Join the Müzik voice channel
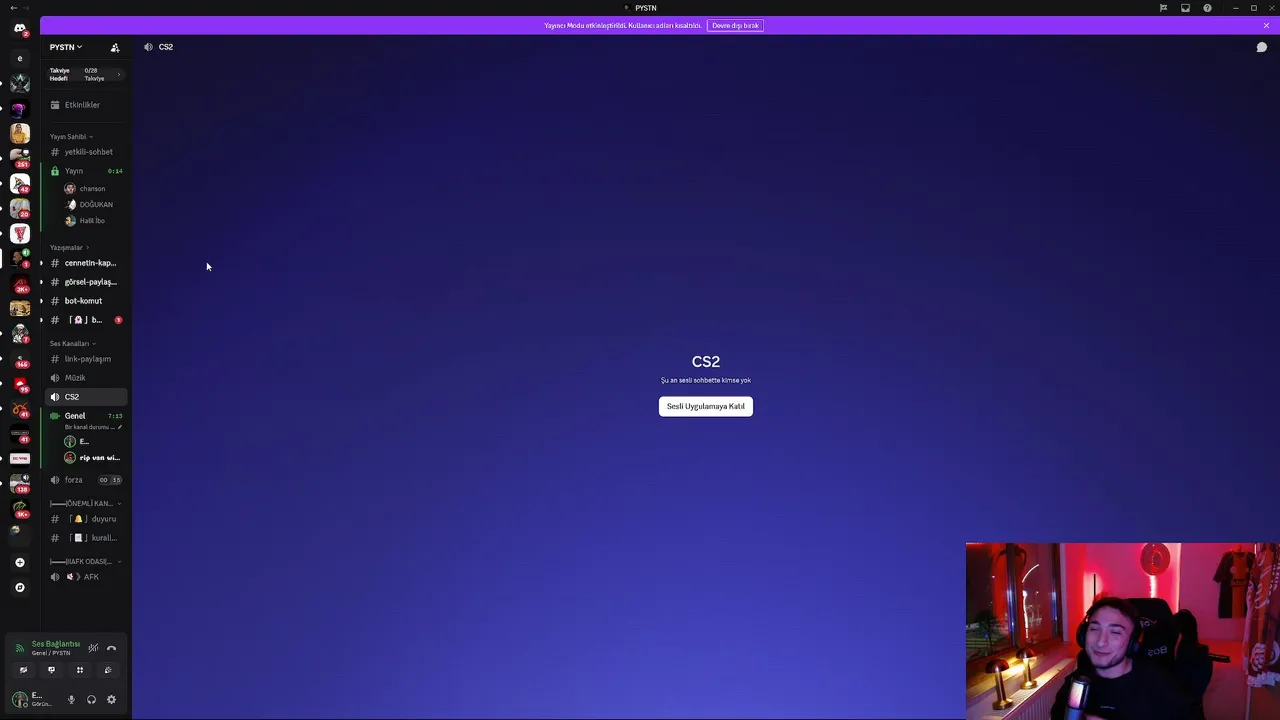Viewport: 1280px width, 720px height. (x=86, y=378)
